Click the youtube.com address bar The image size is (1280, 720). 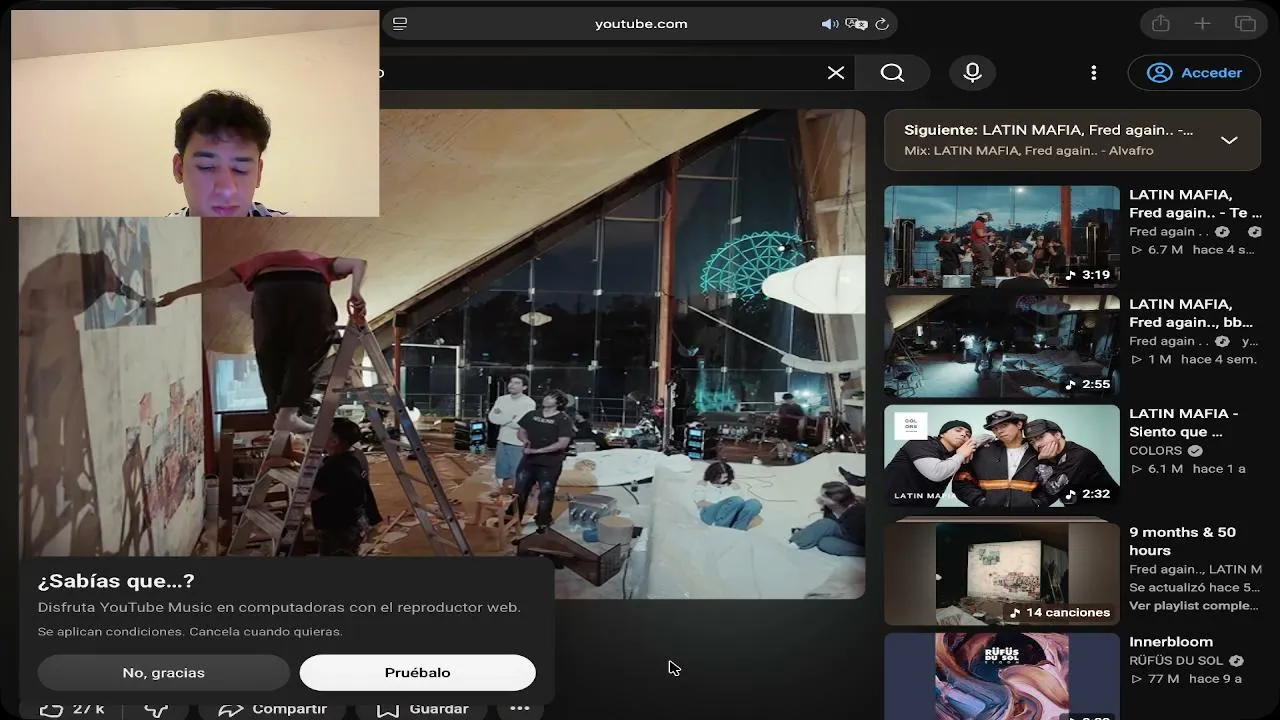(641, 24)
